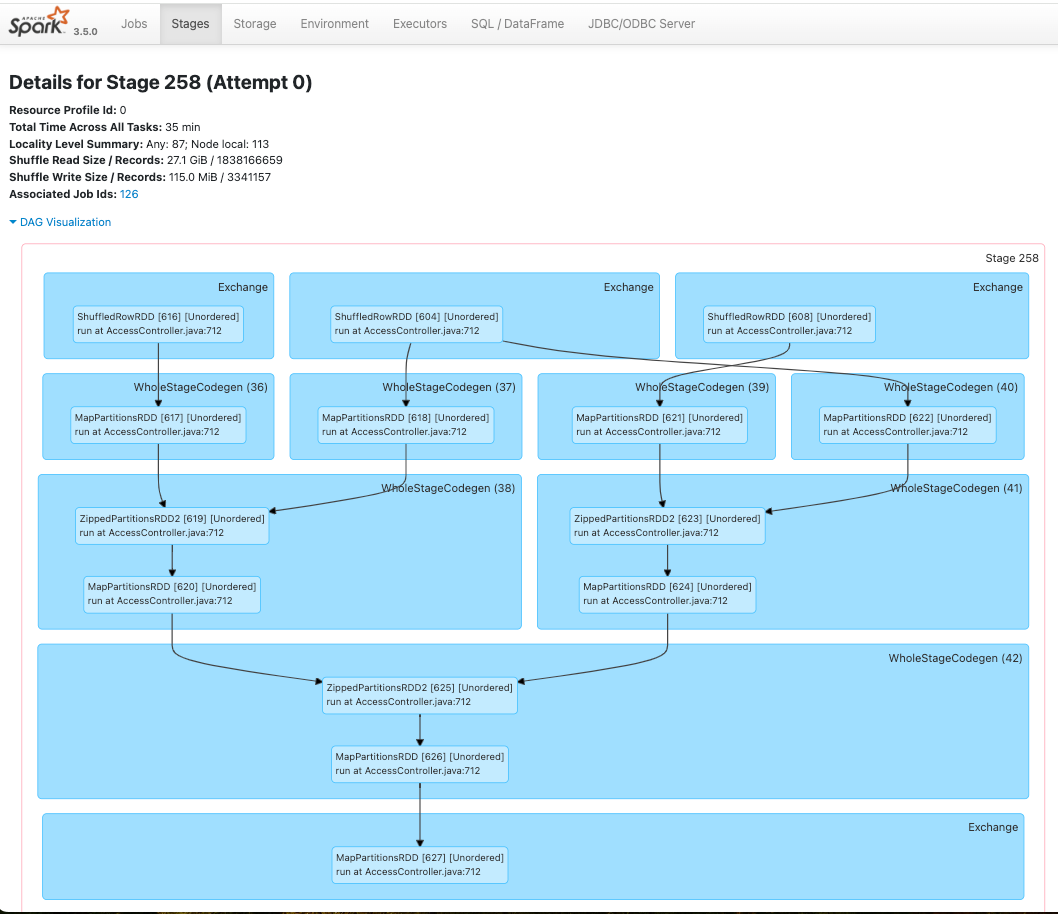Click the ZippedPartitionsRDD2 [625] node
Viewport: 1058px width, 914px height.
[x=419, y=695]
